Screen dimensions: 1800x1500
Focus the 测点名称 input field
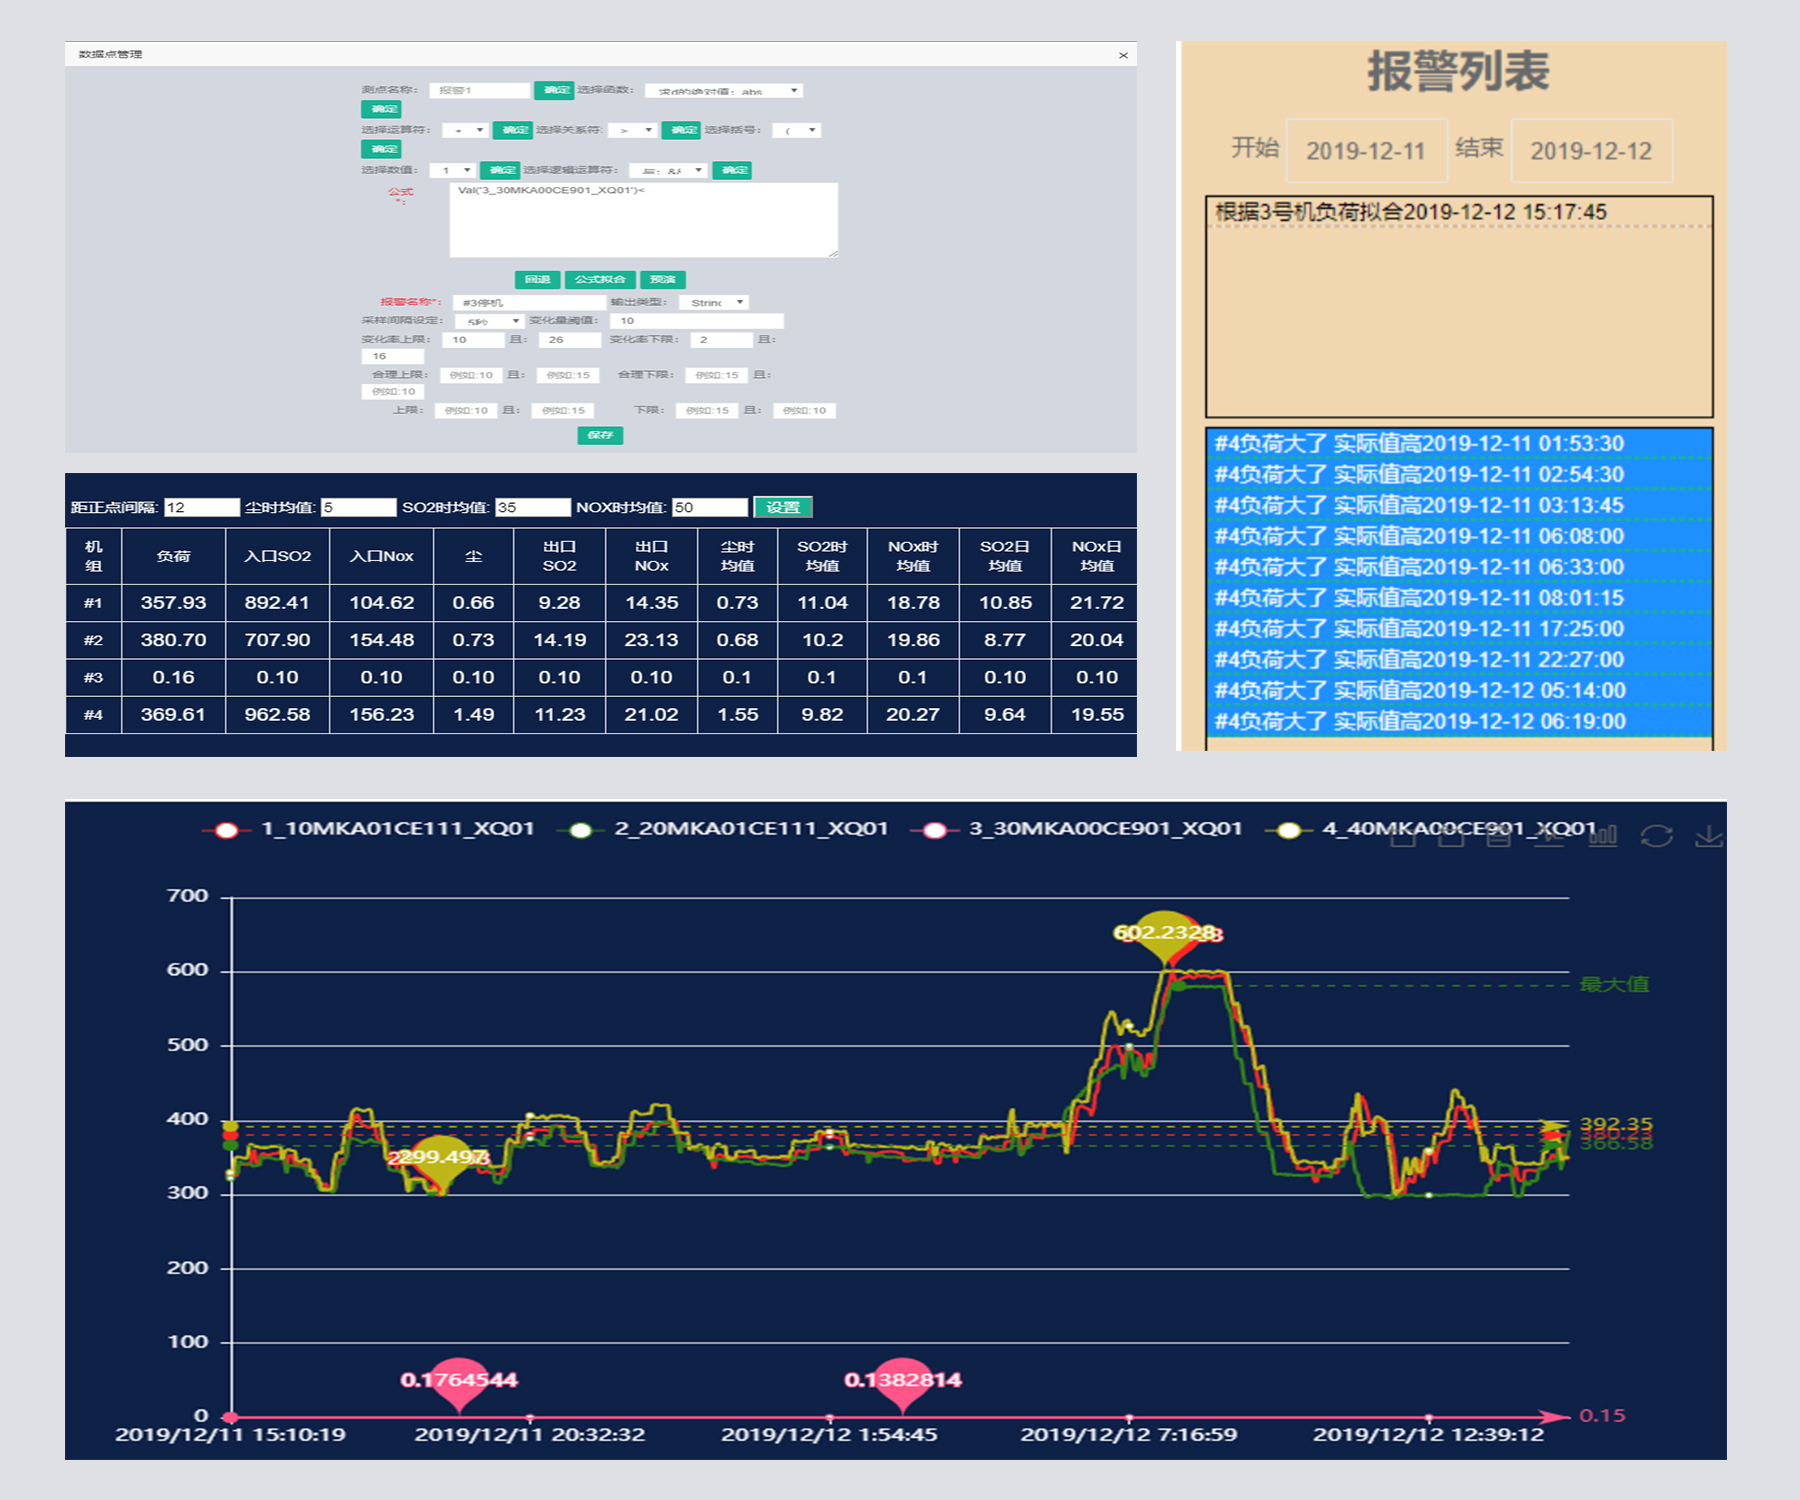pos(480,90)
